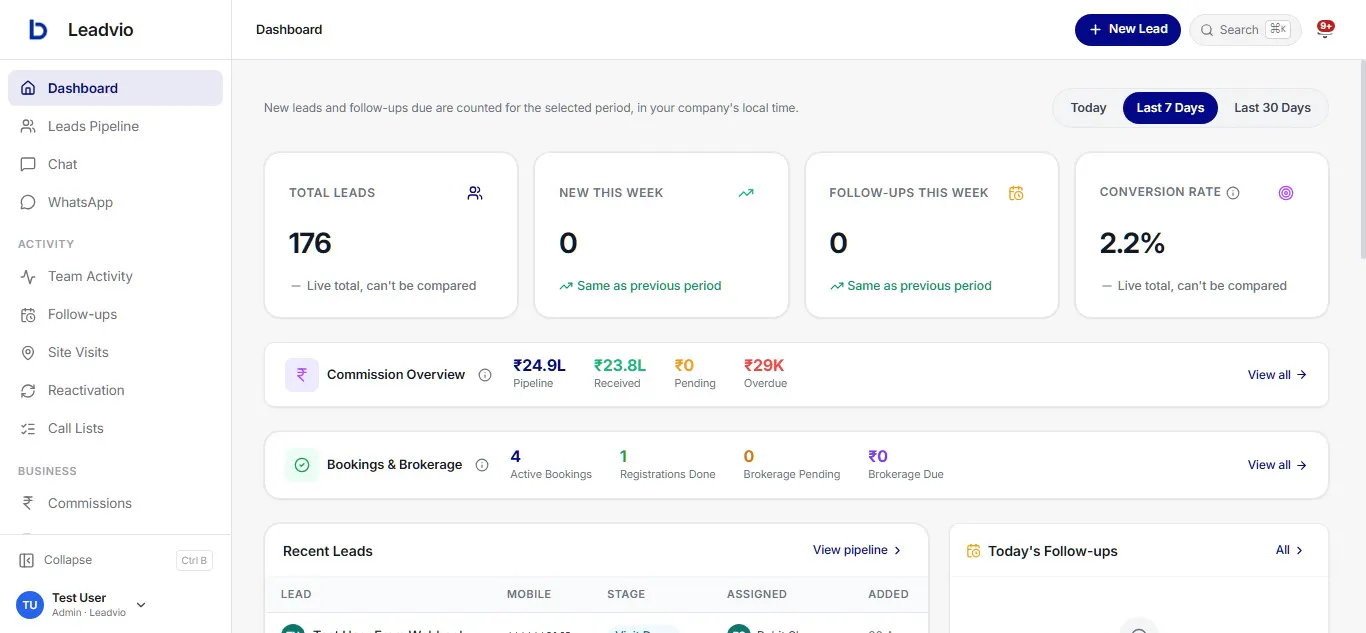Click the Dashboard home icon in sidebar
Screen dimensions: 1366x633
point(28,88)
